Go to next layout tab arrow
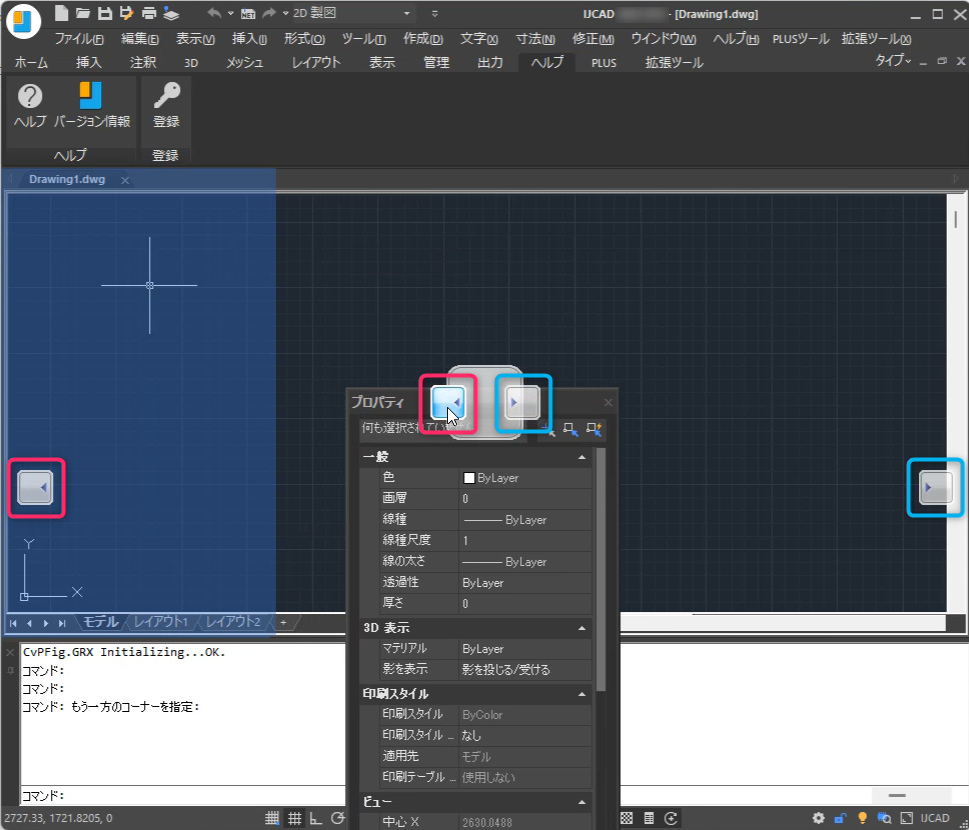 click(x=46, y=623)
